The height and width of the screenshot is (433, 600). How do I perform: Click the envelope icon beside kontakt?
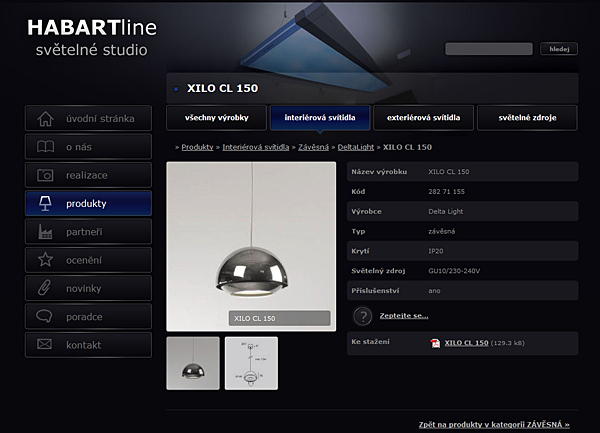coord(44,344)
